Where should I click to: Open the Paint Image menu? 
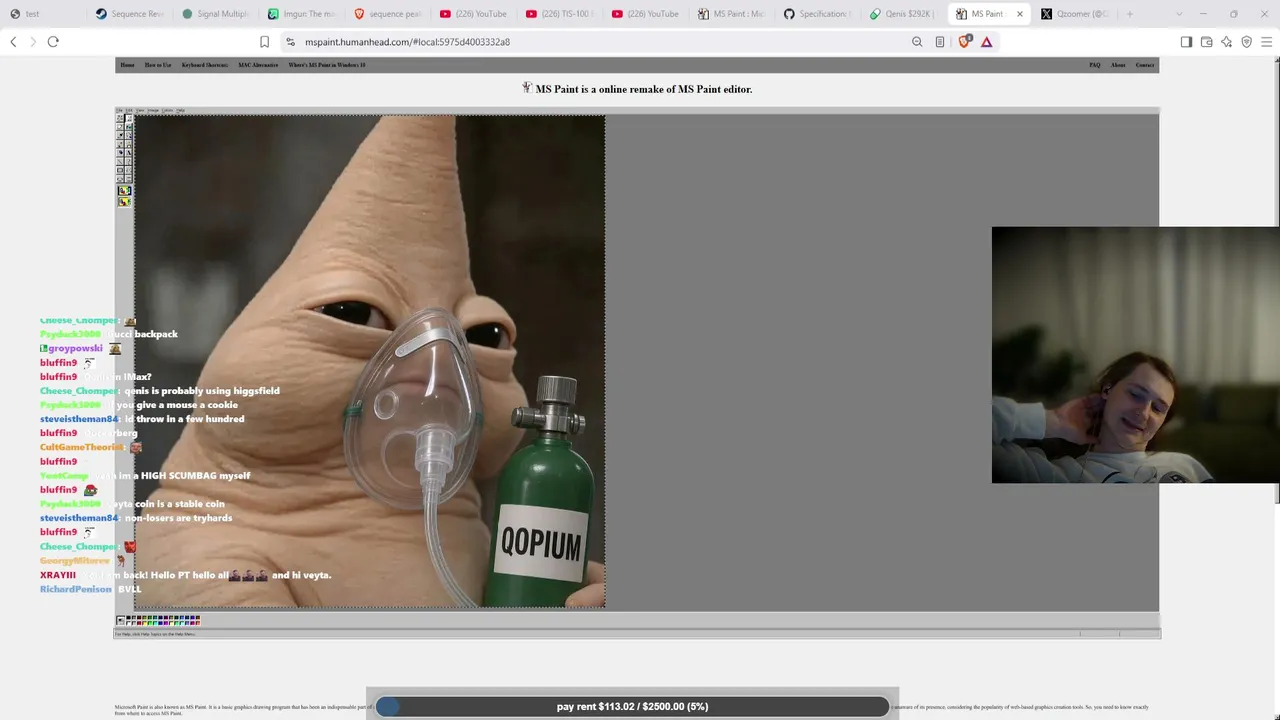pyautogui.click(x=153, y=110)
